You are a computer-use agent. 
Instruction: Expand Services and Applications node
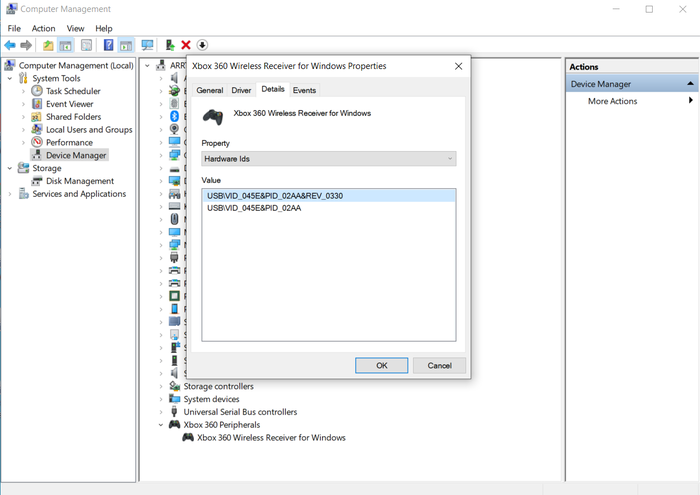(10, 194)
